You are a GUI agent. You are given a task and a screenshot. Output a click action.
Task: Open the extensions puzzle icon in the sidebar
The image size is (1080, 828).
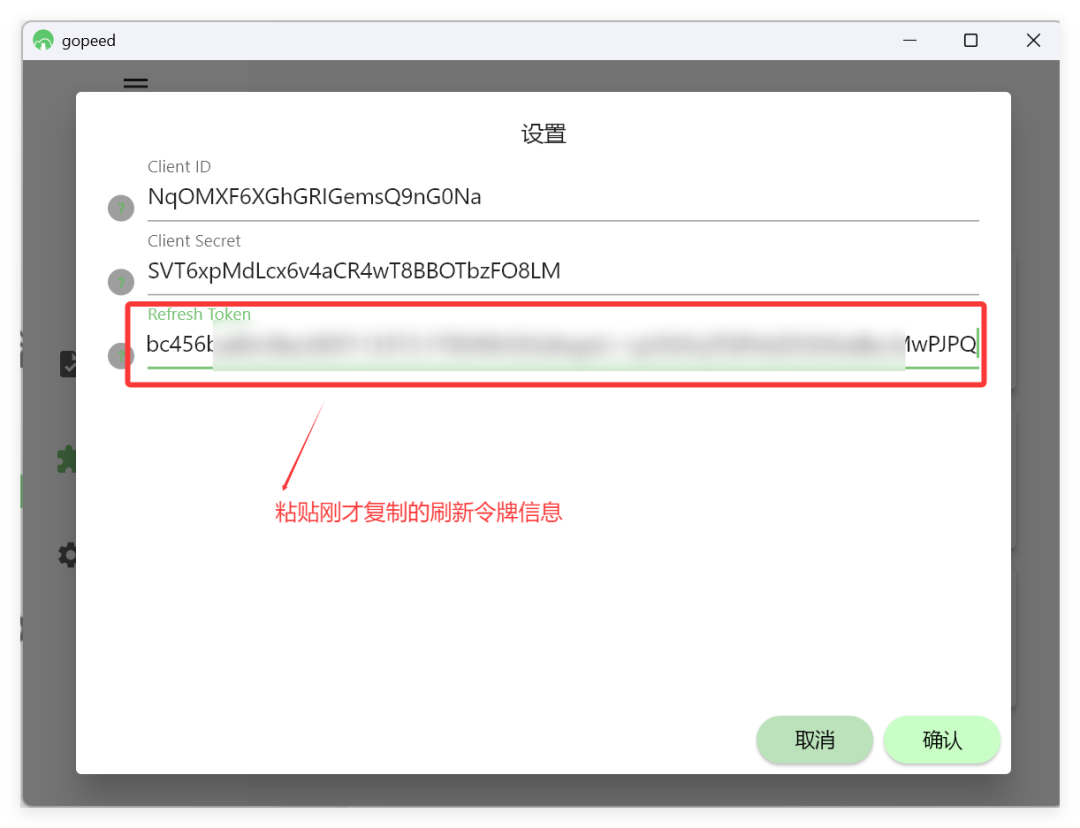coord(67,459)
